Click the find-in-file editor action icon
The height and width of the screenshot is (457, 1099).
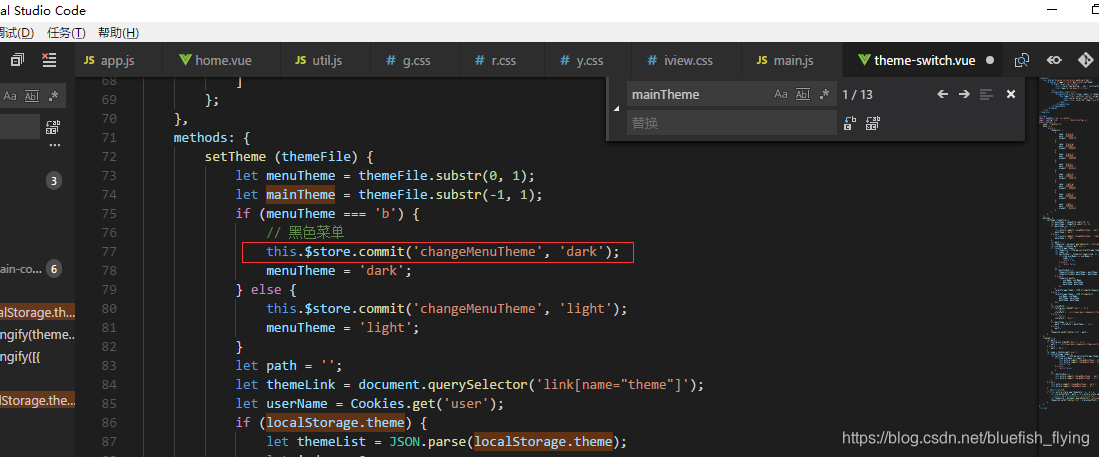(x=1022, y=61)
